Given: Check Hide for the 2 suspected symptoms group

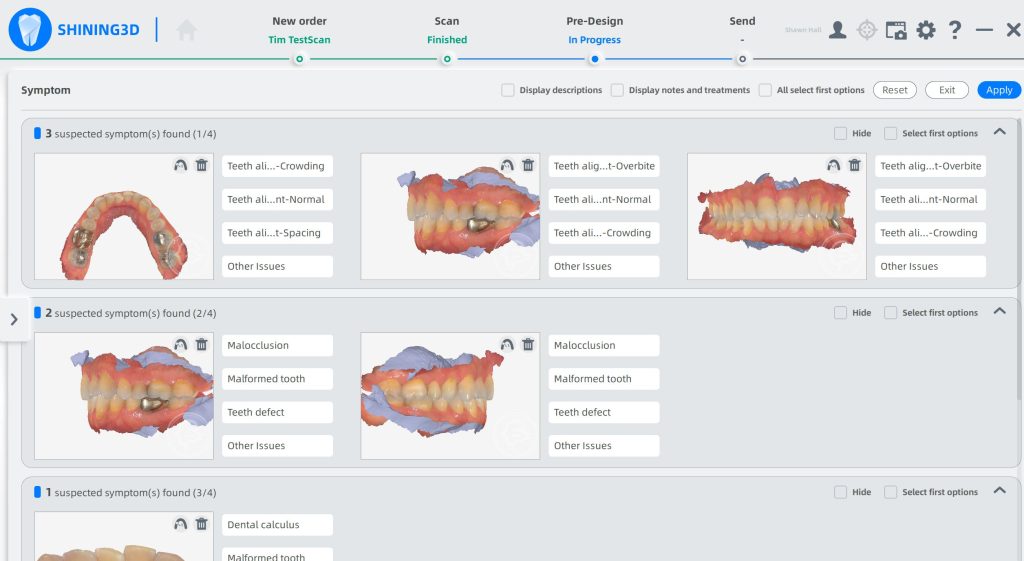Looking at the screenshot, I should [840, 313].
